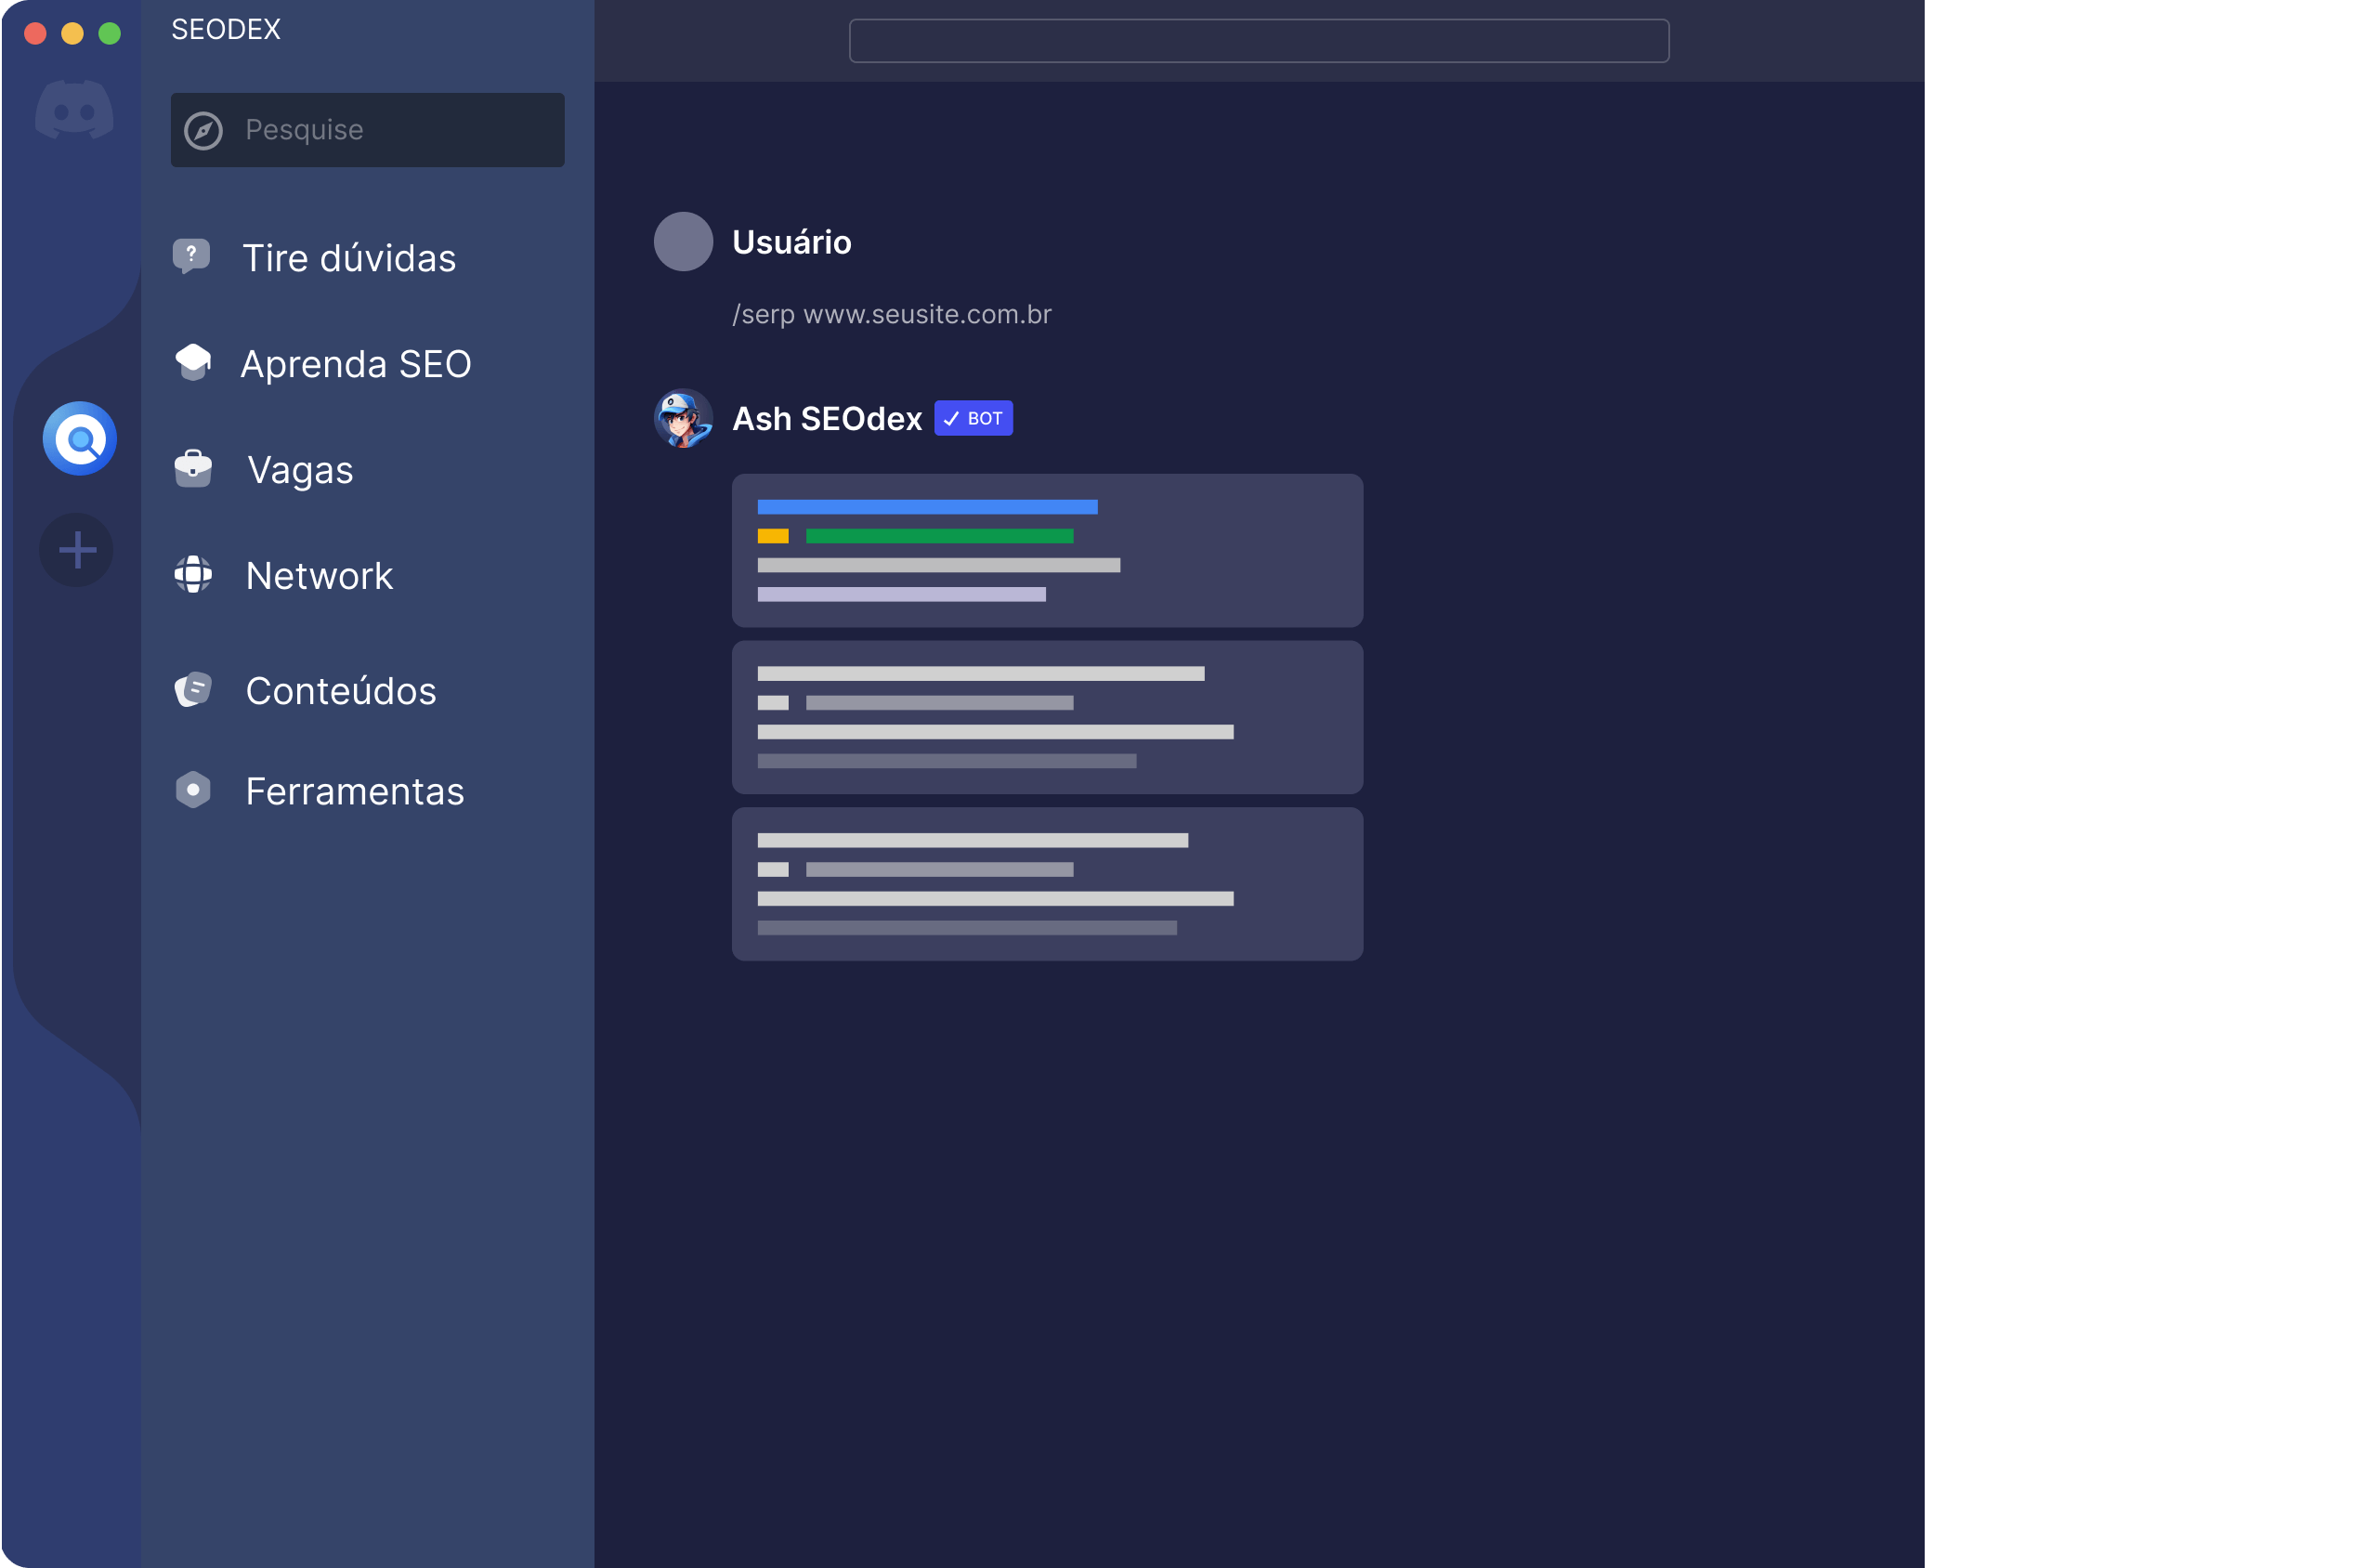Click the question bubble icon beside Tire dúvidas
This screenshot has width=2378, height=1568.
pyautogui.click(x=192, y=257)
